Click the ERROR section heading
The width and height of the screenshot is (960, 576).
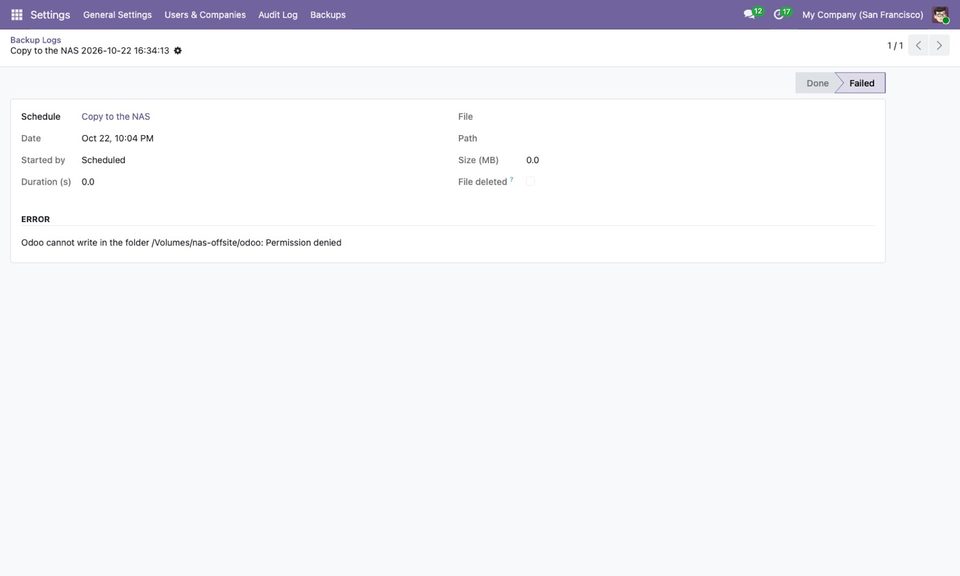(x=36, y=219)
